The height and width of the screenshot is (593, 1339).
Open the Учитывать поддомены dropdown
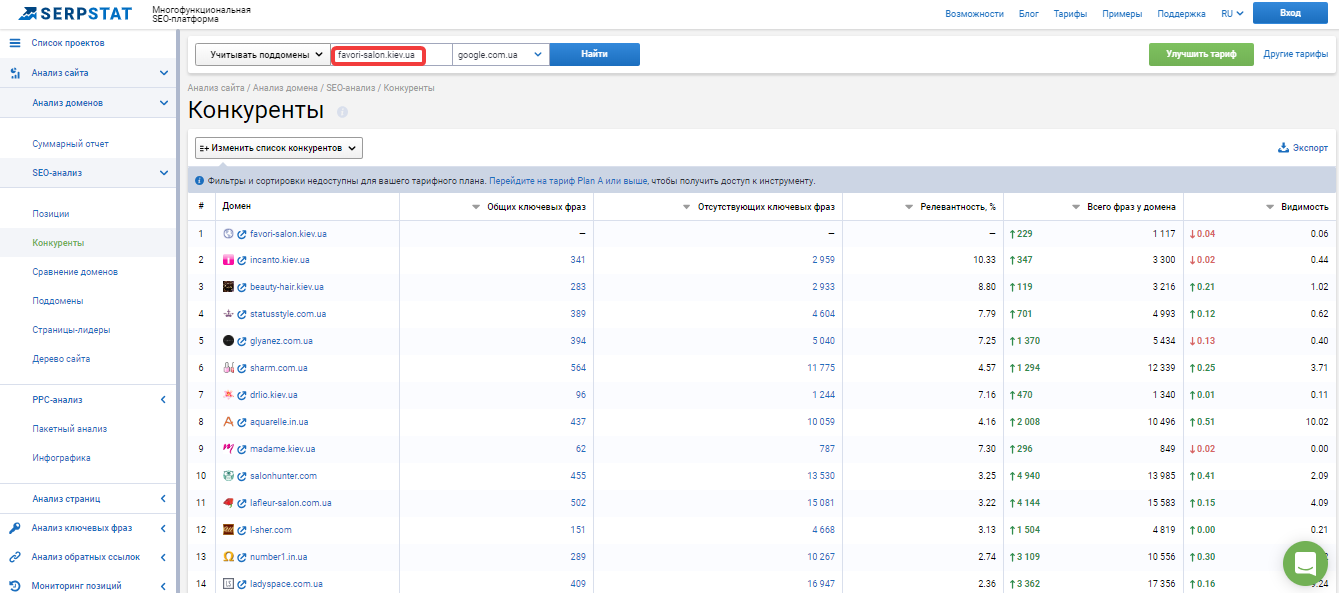tap(264, 54)
